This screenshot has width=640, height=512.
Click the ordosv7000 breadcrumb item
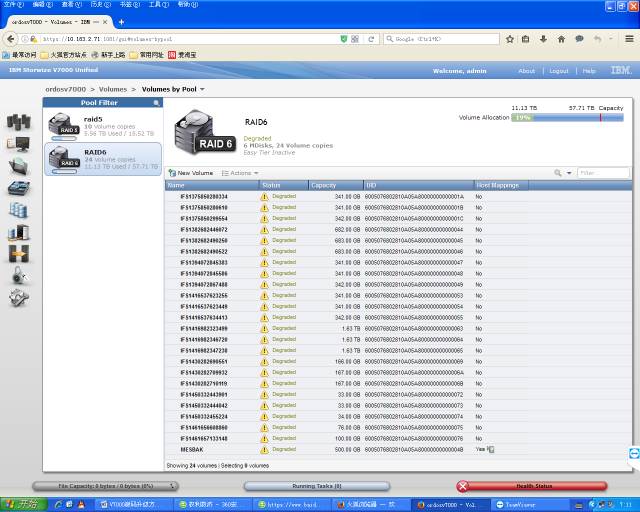[x=65, y=89]
